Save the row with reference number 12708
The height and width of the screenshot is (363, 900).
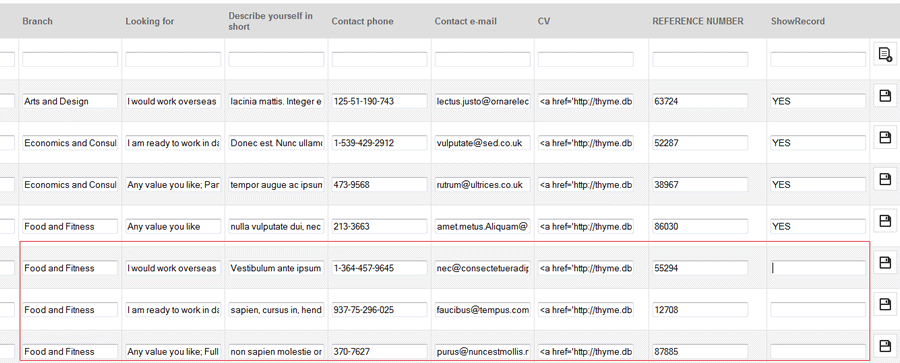[x=885, y=304]
